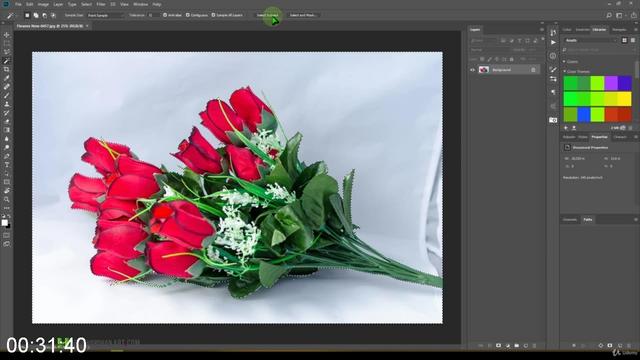
Task: Collapse the Colors section
Action: tap(564, 62)
